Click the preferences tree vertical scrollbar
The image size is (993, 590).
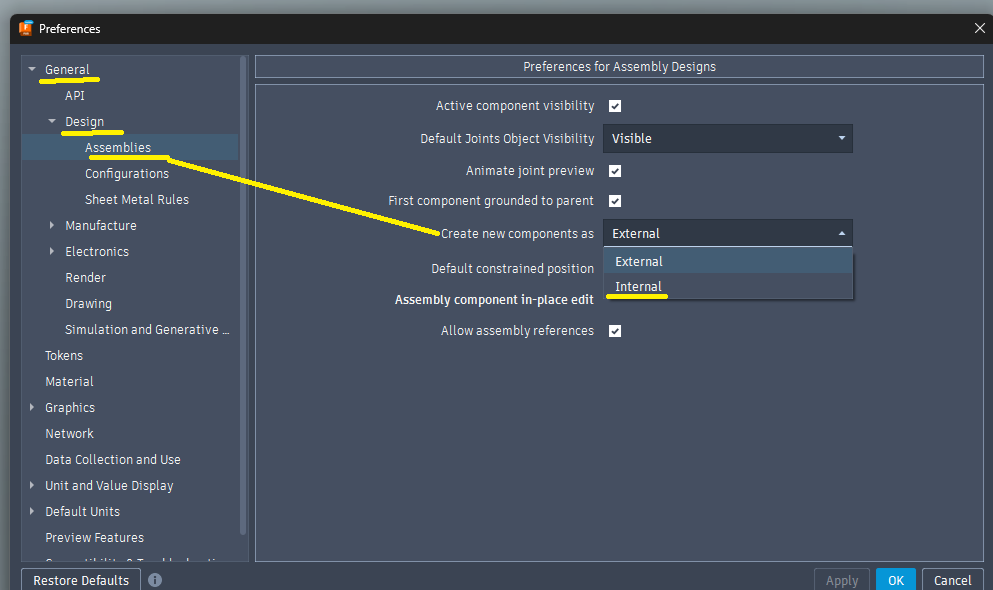tap(243, 296)
